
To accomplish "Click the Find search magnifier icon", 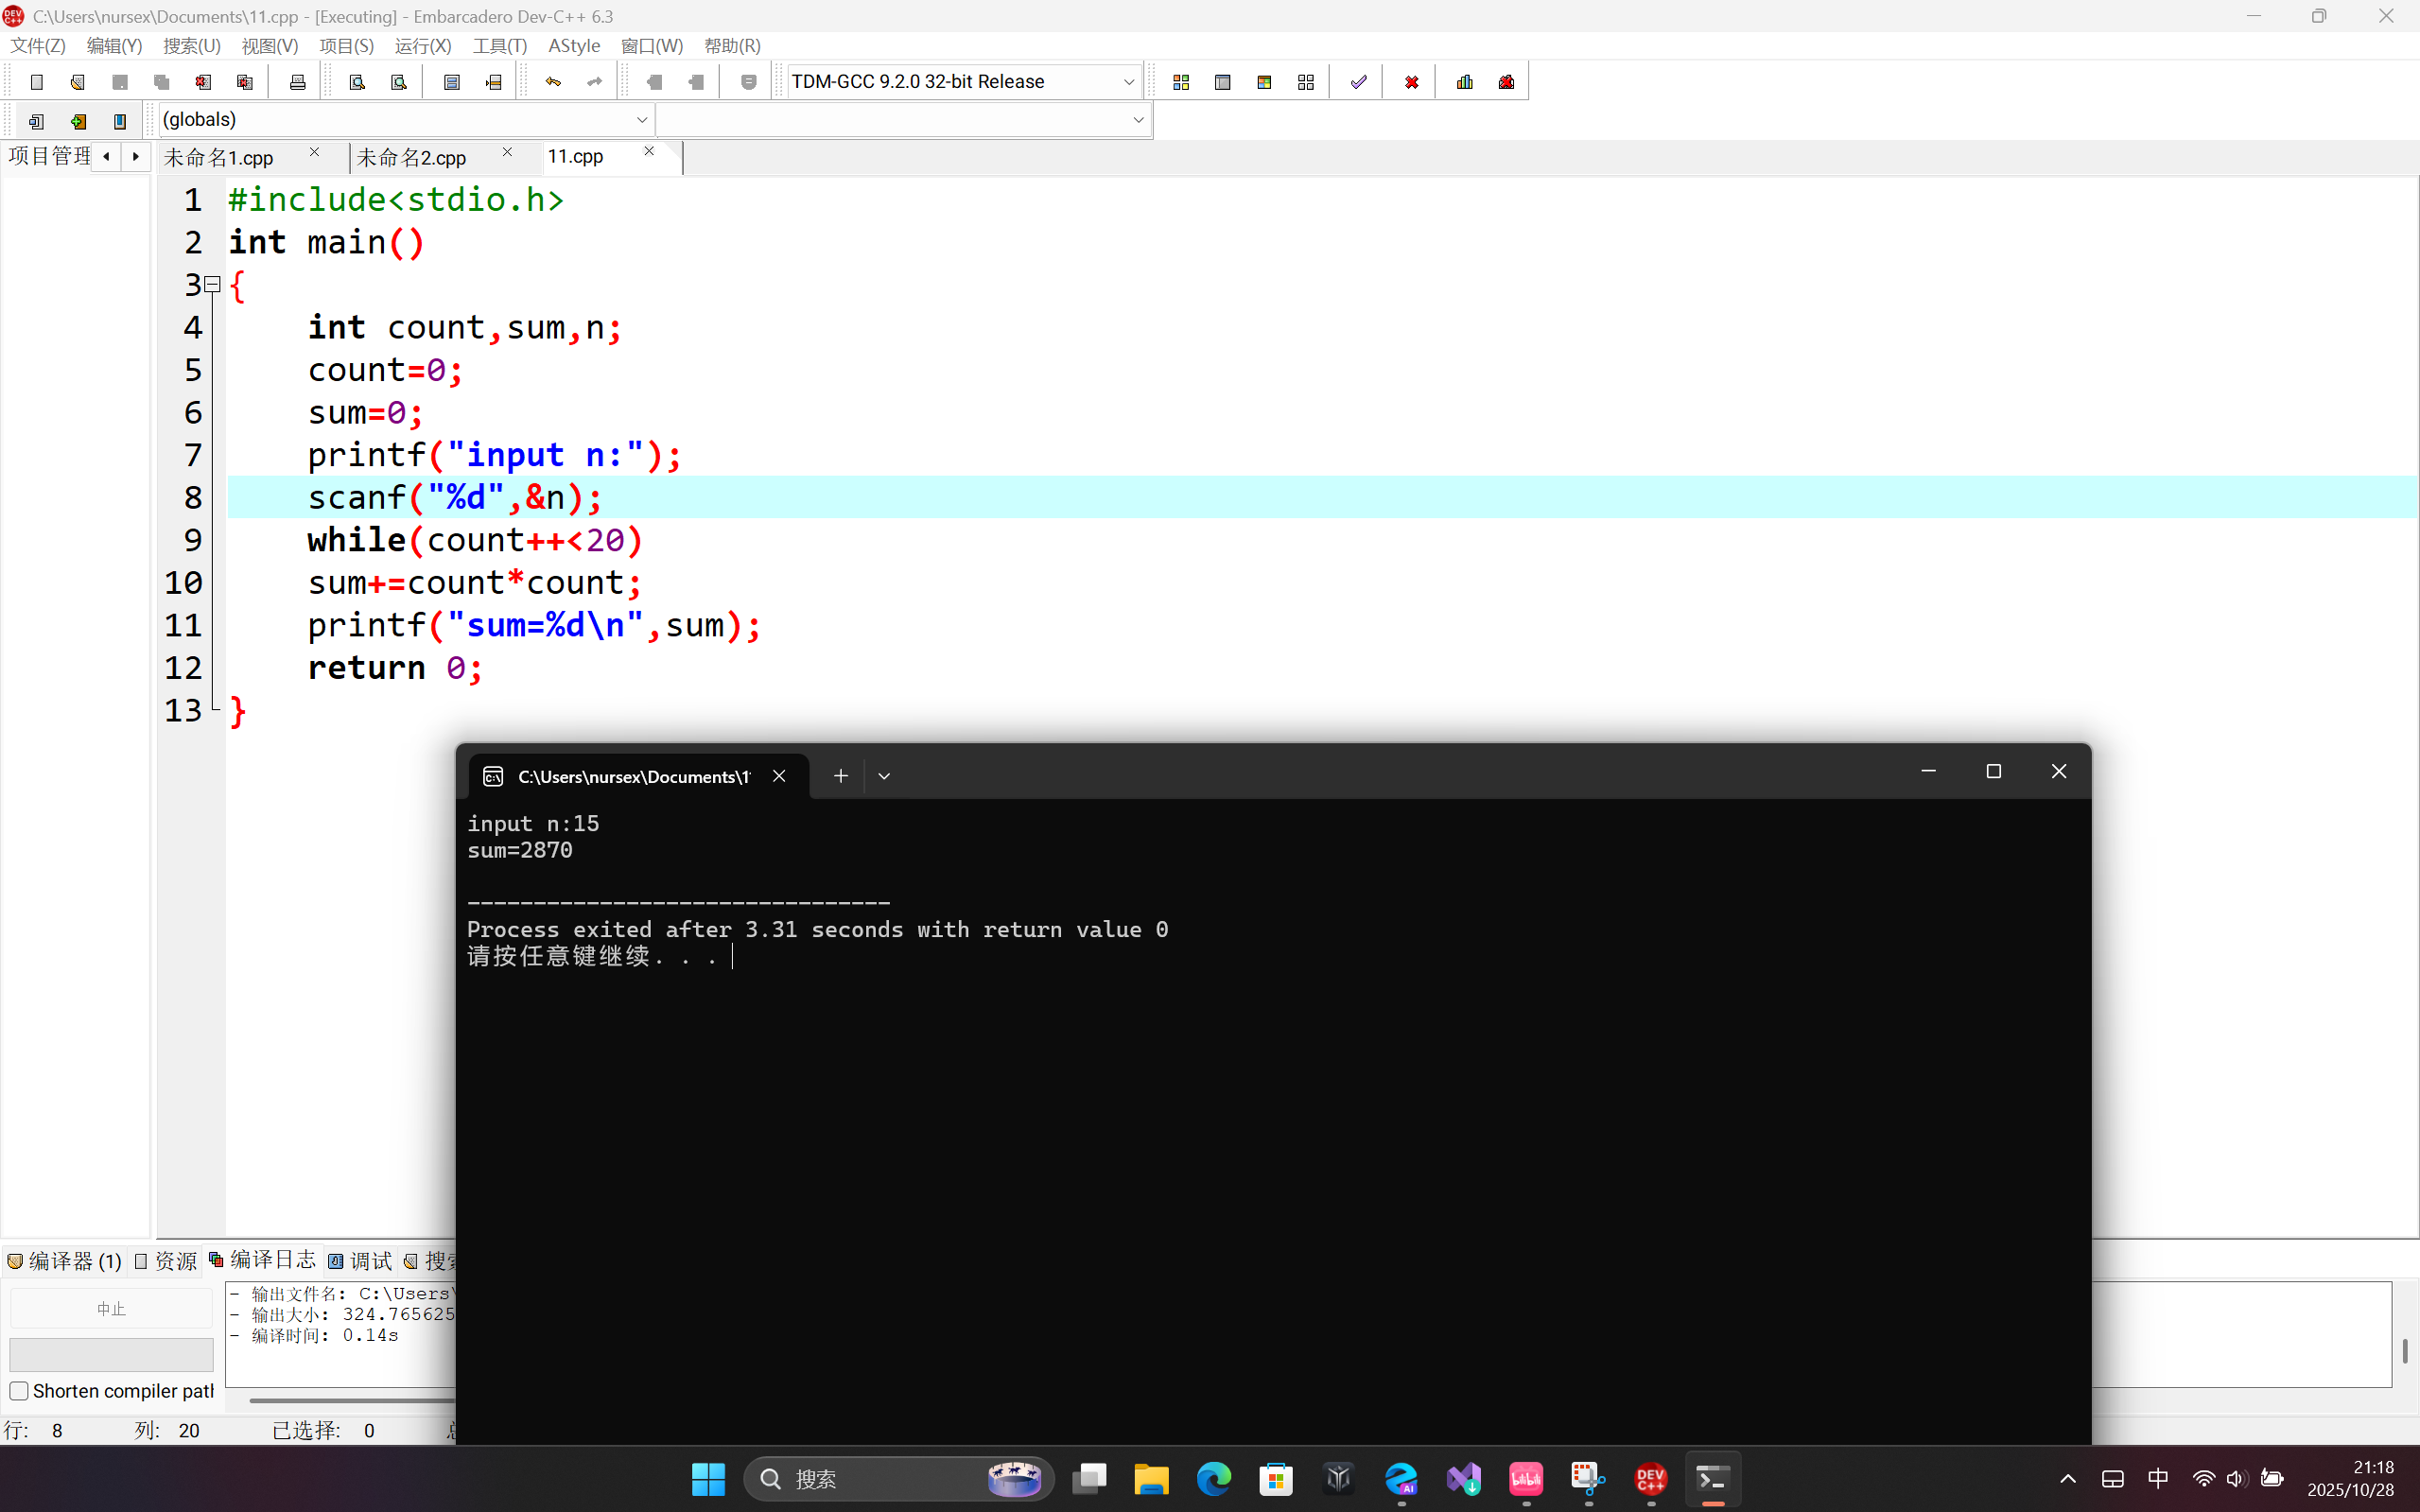I will [x=357, y=82].
